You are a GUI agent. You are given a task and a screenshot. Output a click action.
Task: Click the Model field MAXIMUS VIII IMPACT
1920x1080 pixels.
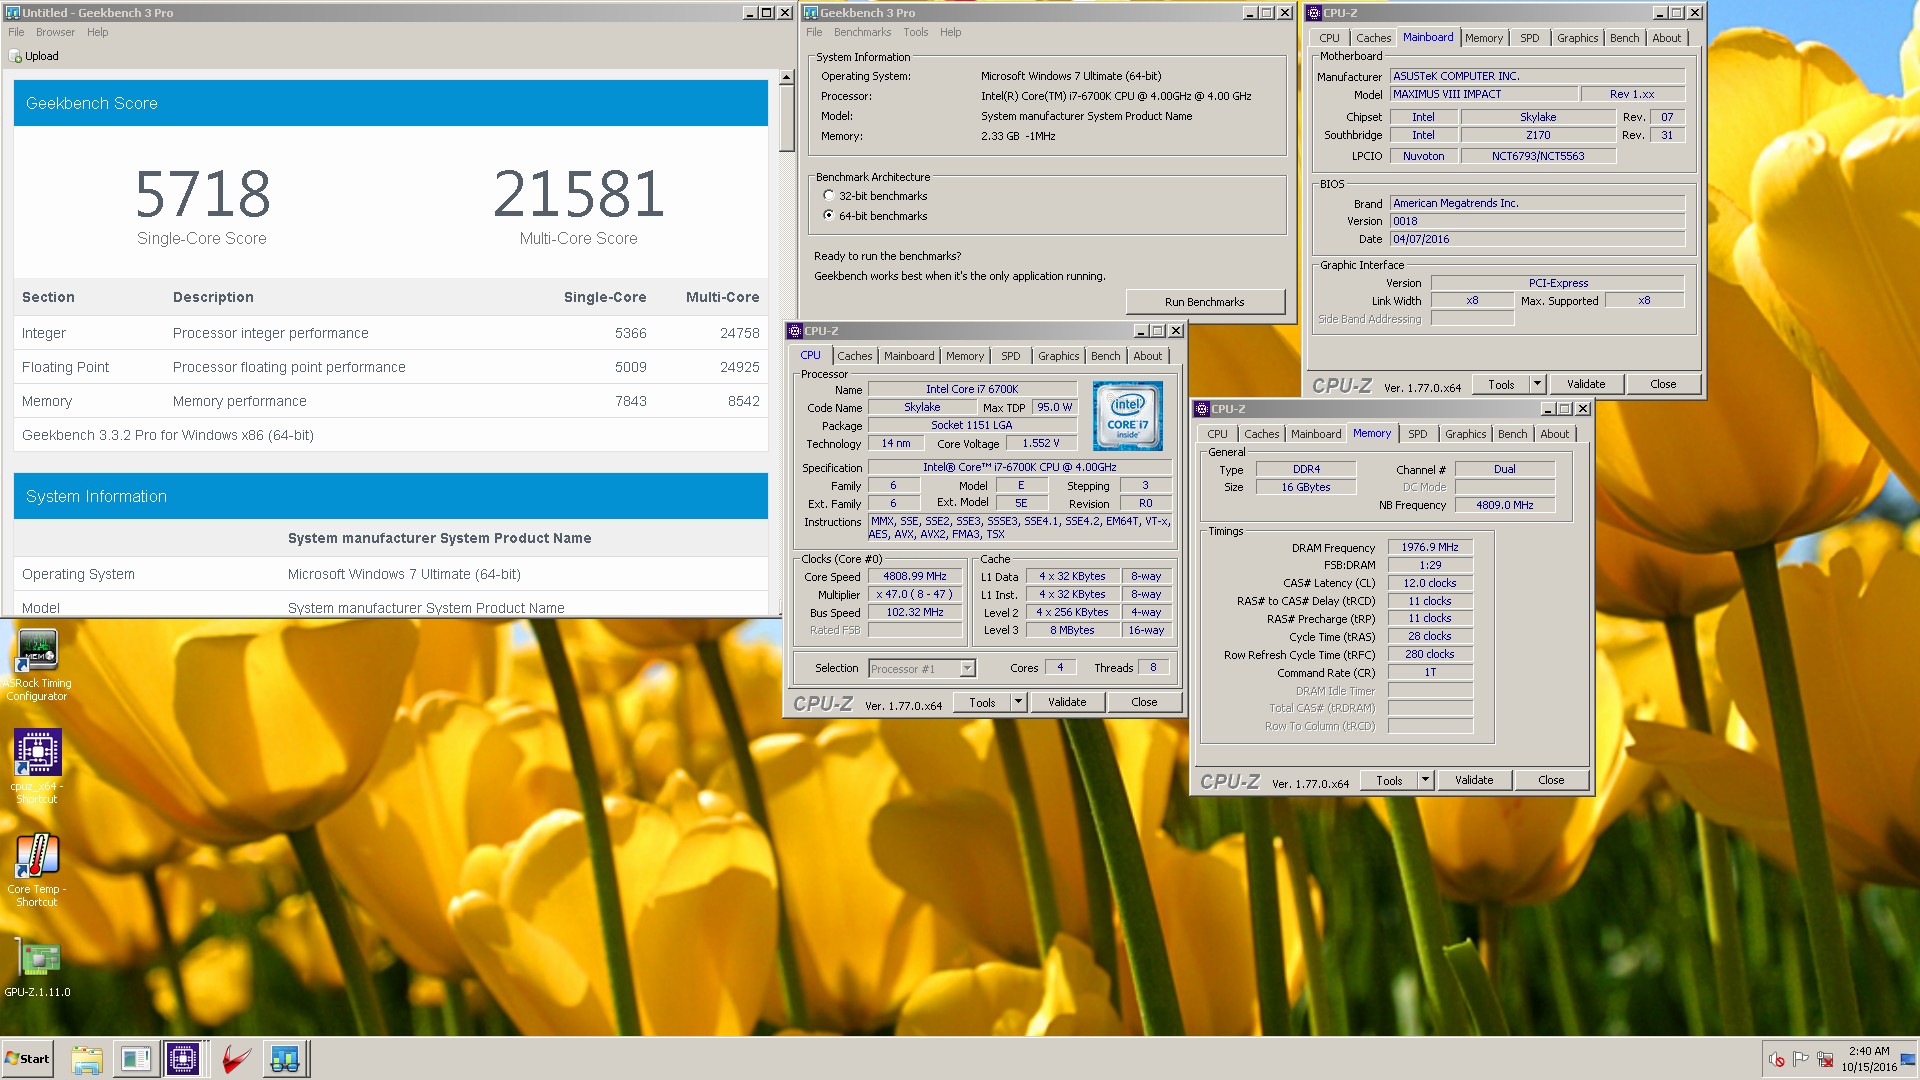1484,94
